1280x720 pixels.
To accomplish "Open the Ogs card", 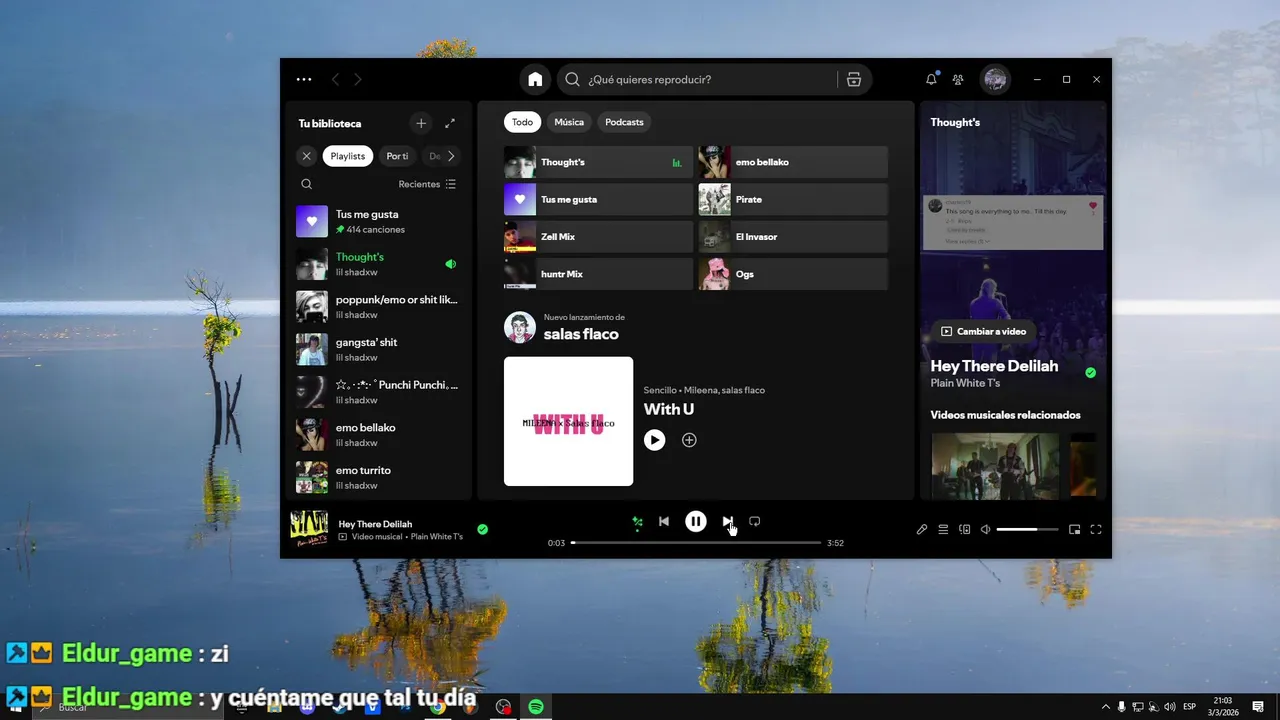I will click(793, 274).
